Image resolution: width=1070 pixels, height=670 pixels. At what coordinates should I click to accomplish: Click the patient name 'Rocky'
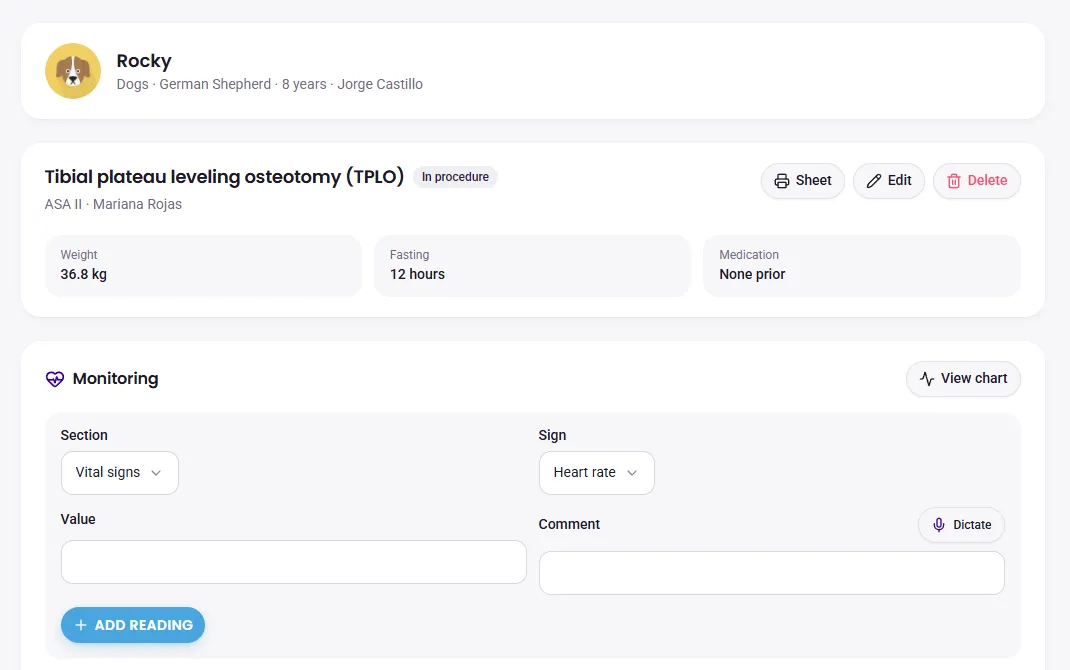(x=144, y=61)
